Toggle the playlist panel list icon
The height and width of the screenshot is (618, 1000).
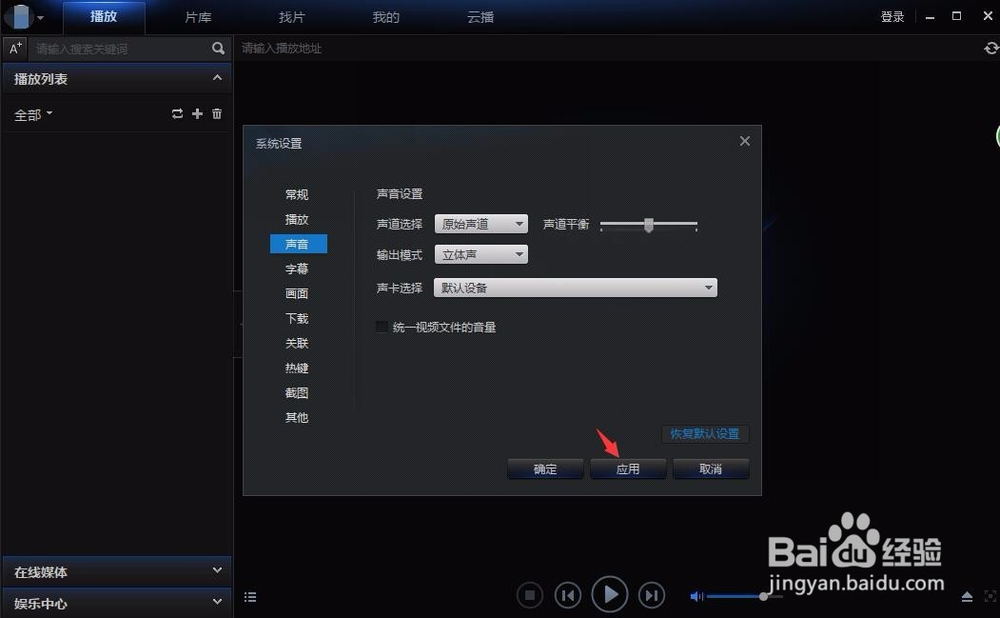tap(250, 597)
